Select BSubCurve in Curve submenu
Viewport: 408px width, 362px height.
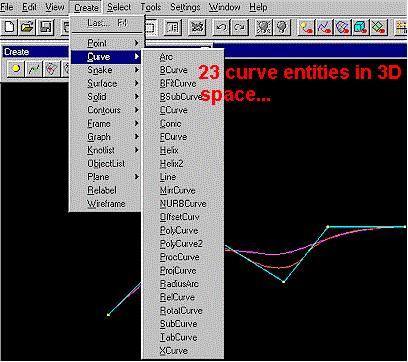[x=183, y=97]
